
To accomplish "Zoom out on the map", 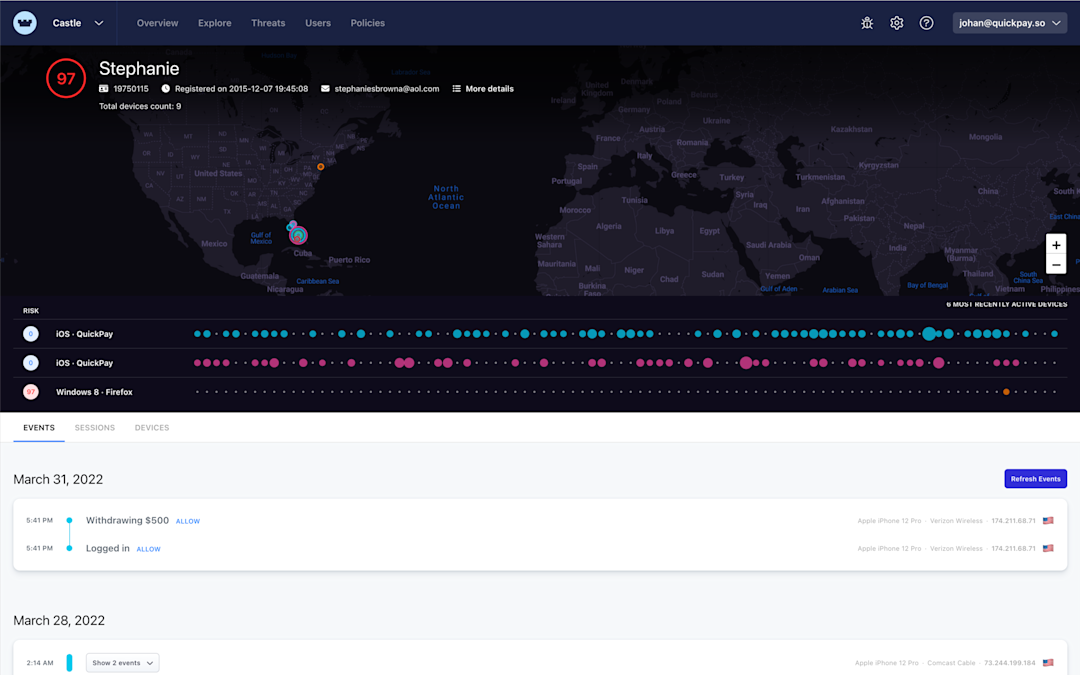I will coord(1056,264).
